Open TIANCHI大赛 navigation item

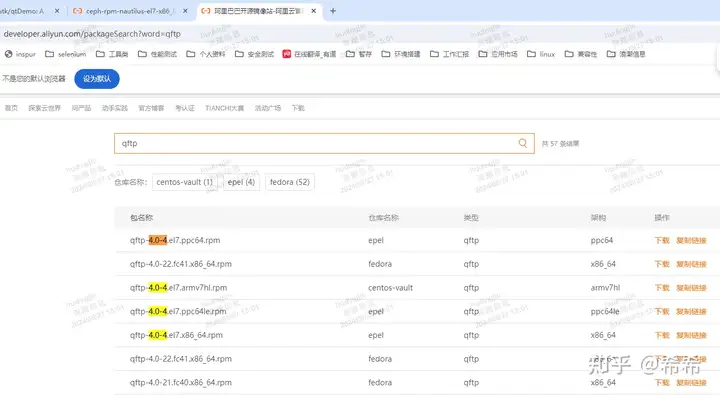225,108
